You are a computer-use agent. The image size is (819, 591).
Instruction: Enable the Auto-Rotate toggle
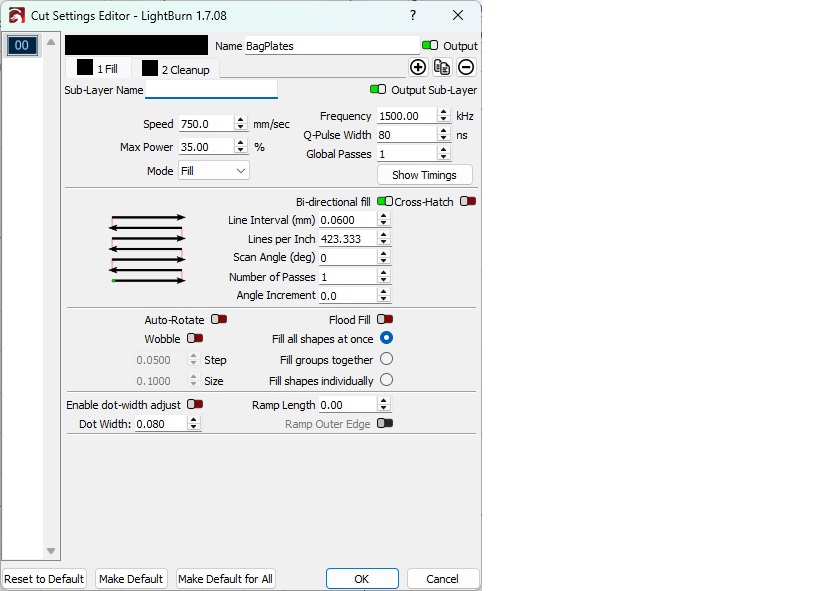[x=219, y=319]
